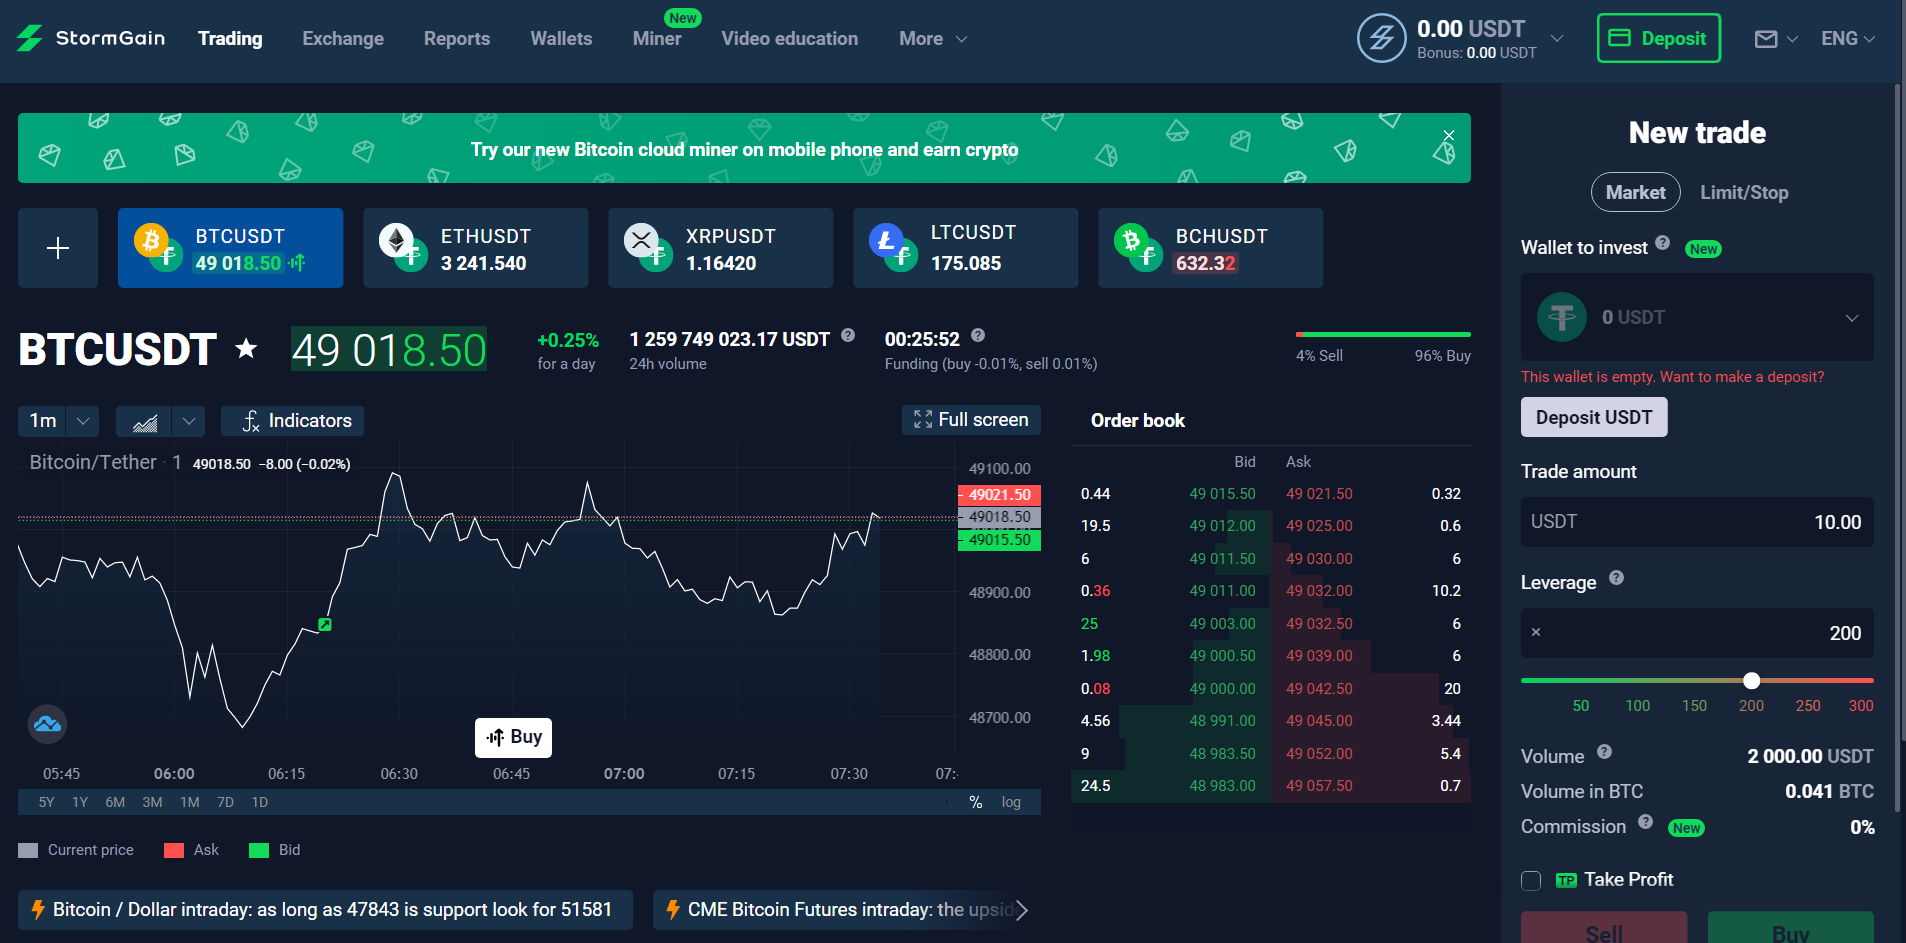1906x943 pixels.
Task: Set chart range to 1D
Action: tap(260, 802)
